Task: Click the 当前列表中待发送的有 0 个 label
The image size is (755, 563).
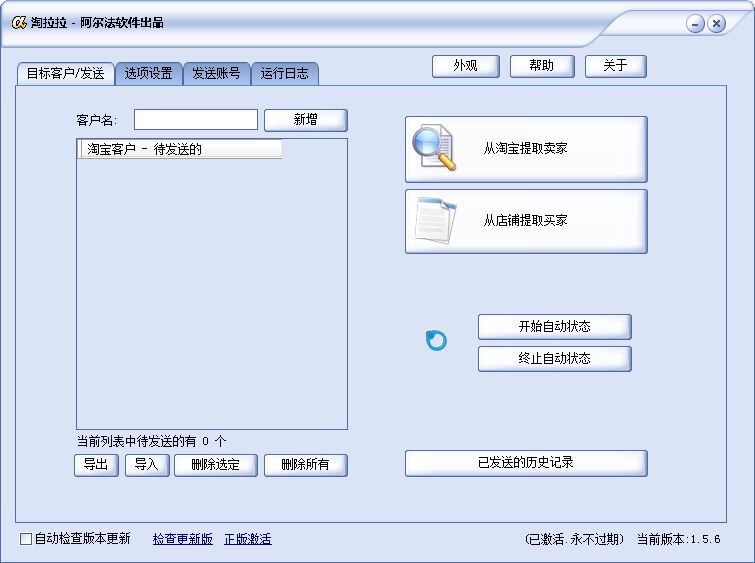Action: pos(151,441)
